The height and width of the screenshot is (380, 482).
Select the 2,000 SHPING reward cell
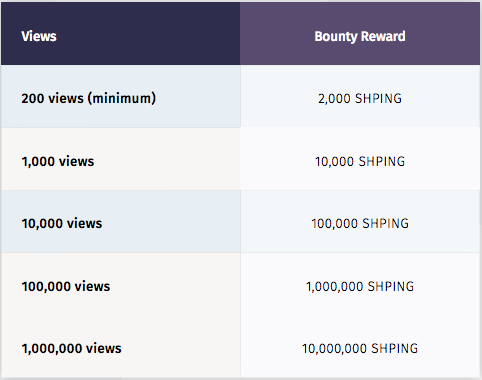coord(360,98)
